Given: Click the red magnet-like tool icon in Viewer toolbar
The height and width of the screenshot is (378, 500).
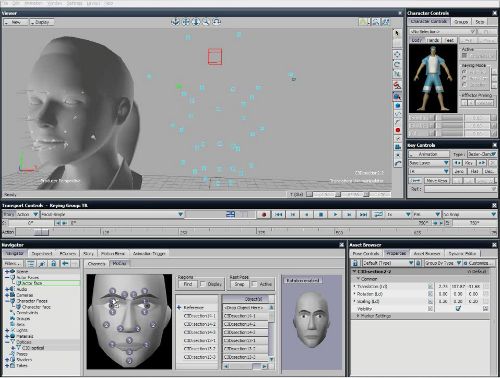Looking at the screenshot, I should [397, 85].
